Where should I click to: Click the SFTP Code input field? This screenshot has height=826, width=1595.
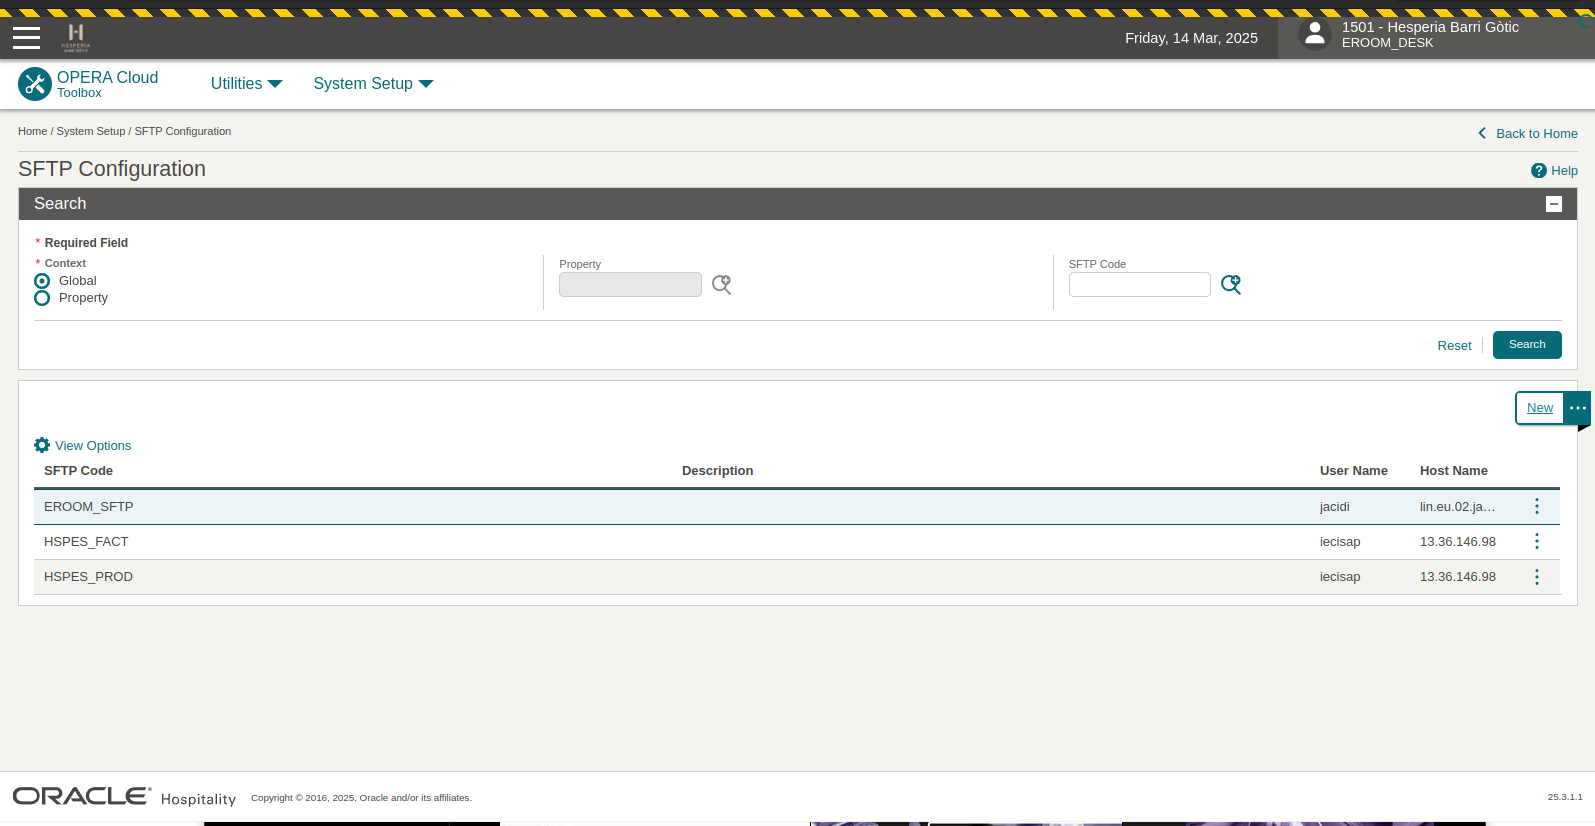pos(1139,285)
